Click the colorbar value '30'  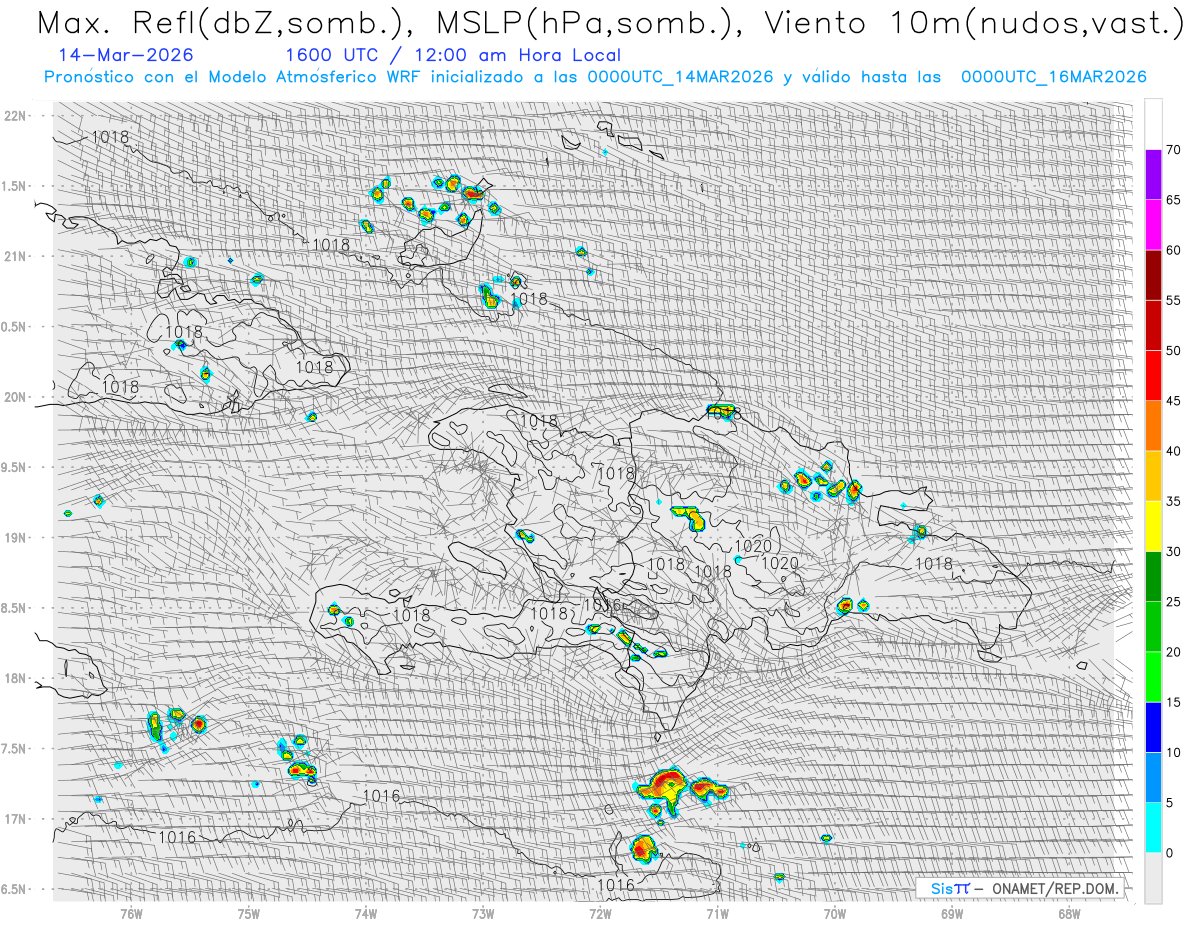[1174, 551]
